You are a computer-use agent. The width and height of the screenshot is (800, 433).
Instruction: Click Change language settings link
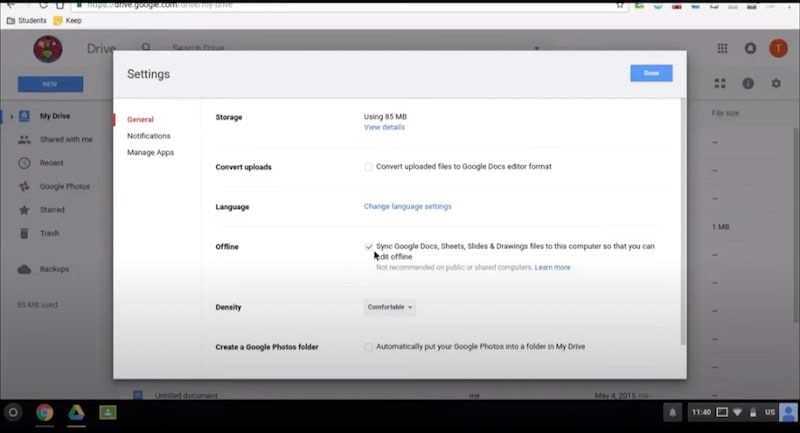(408, 207)
